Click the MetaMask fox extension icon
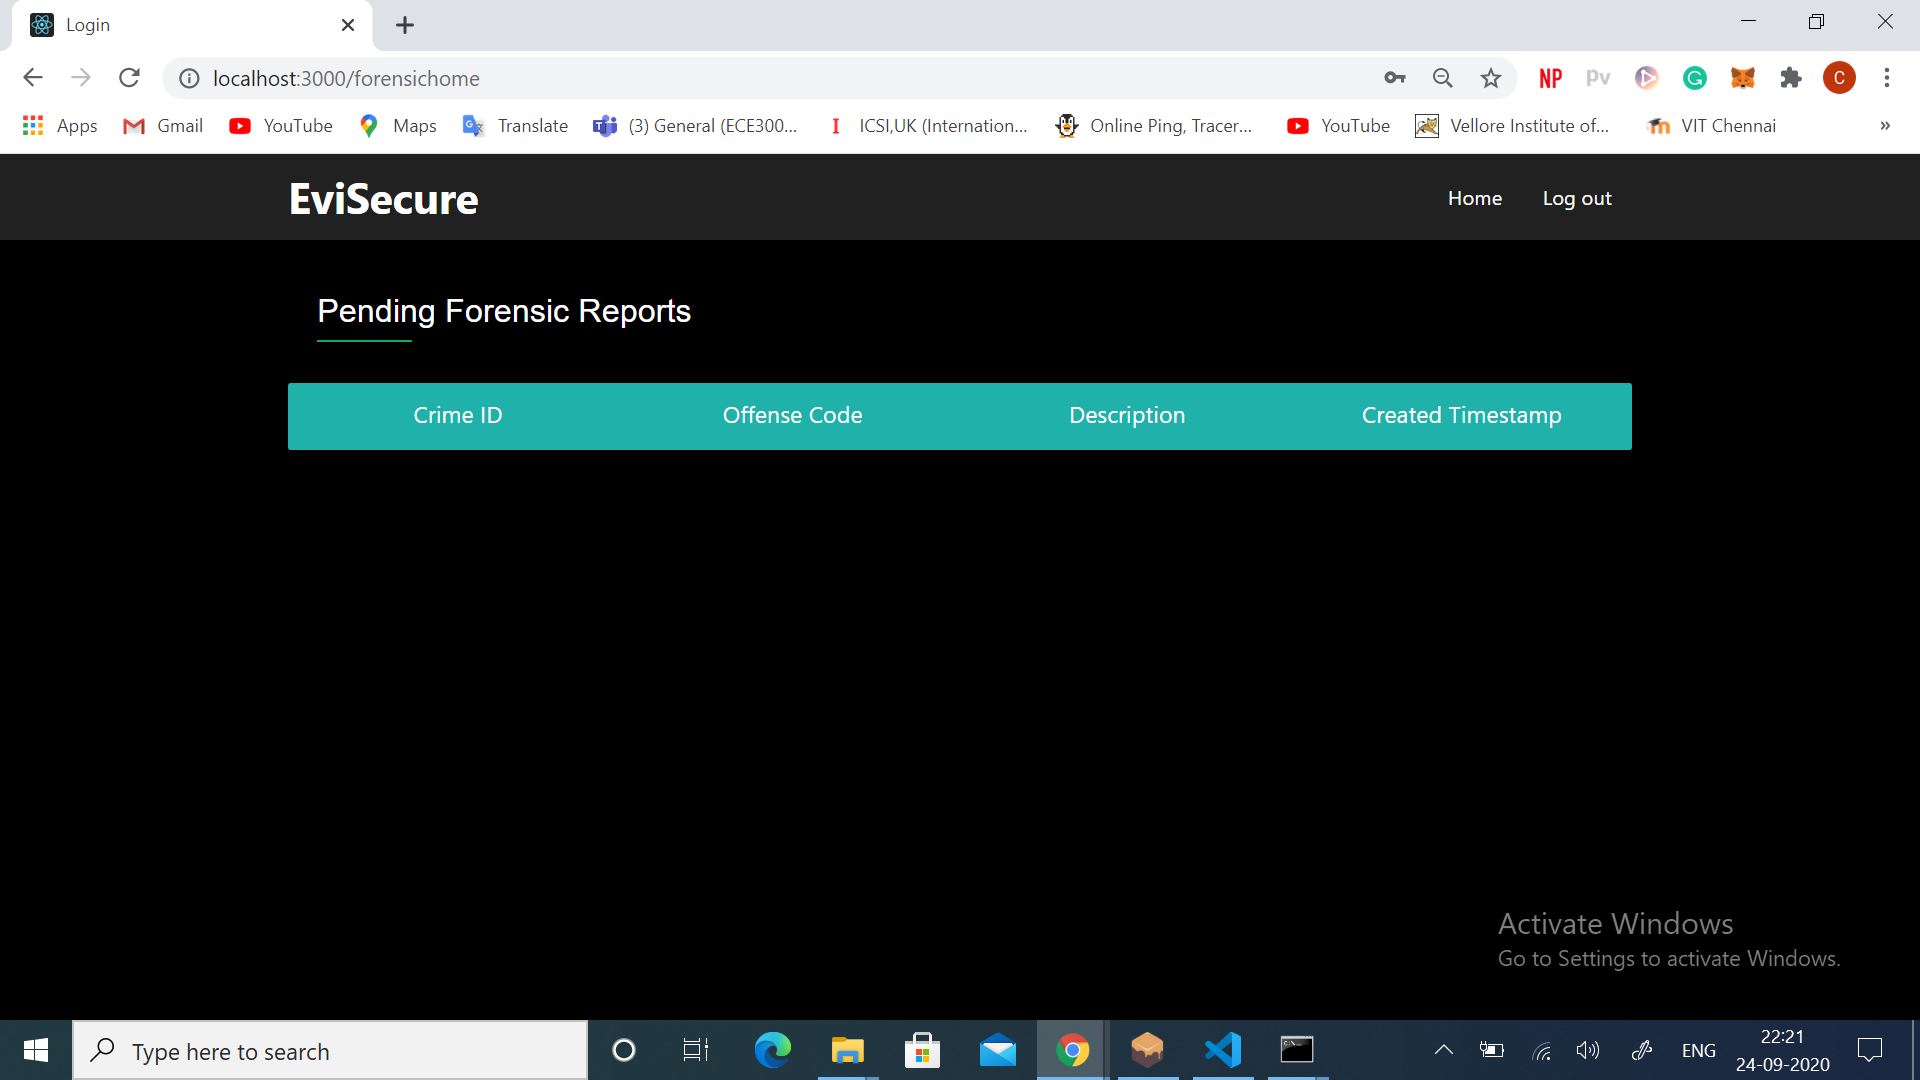 tap(1743, 78)
